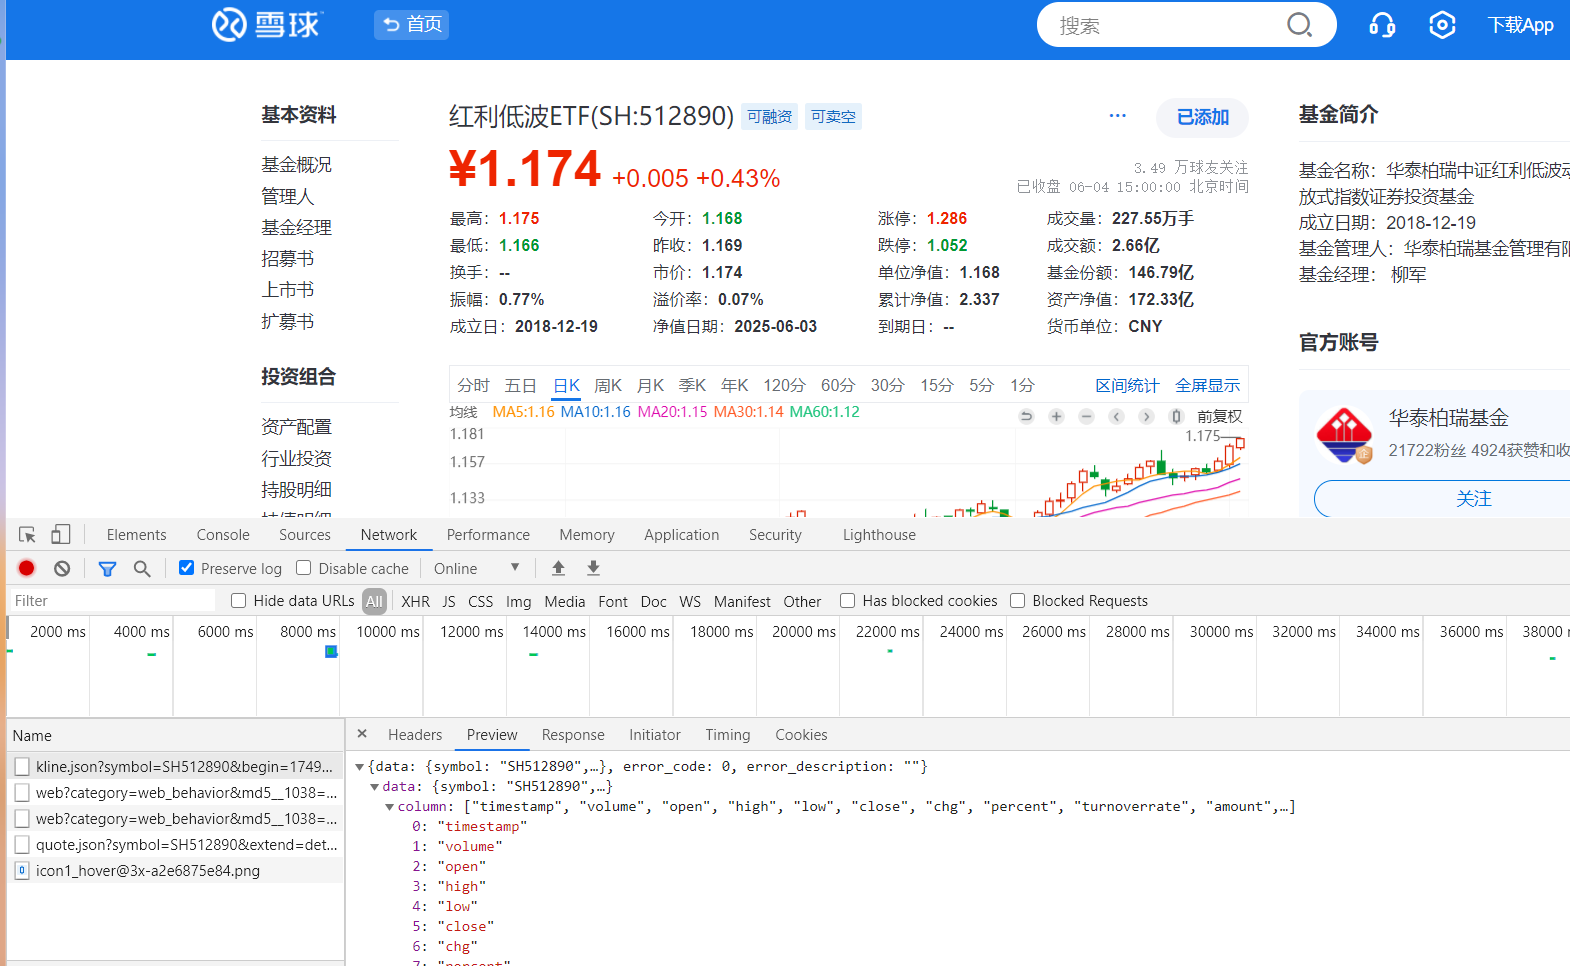This screenshot has height=966, width=1570.
Task: Collapse the data object node
Action: pos(375,787)
